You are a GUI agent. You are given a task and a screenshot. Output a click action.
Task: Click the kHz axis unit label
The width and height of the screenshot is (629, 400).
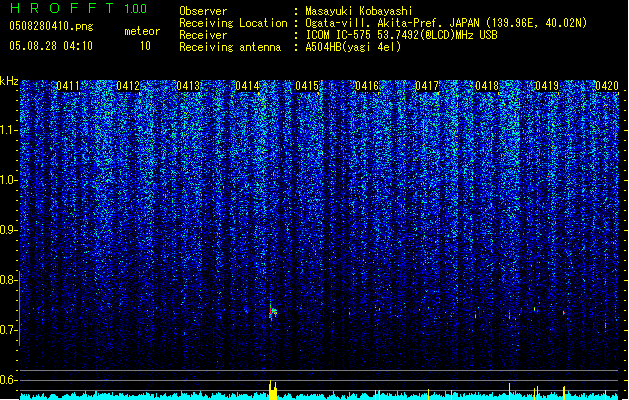coord(9,81)
